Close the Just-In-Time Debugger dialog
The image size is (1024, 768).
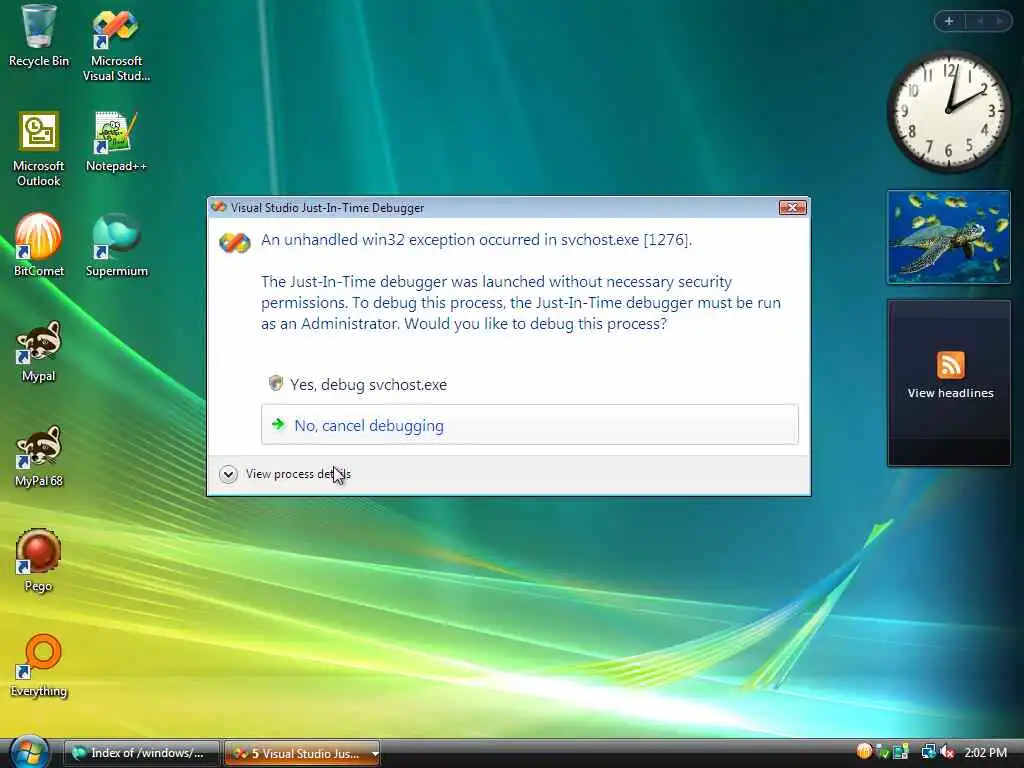click(x=792, y=207)
